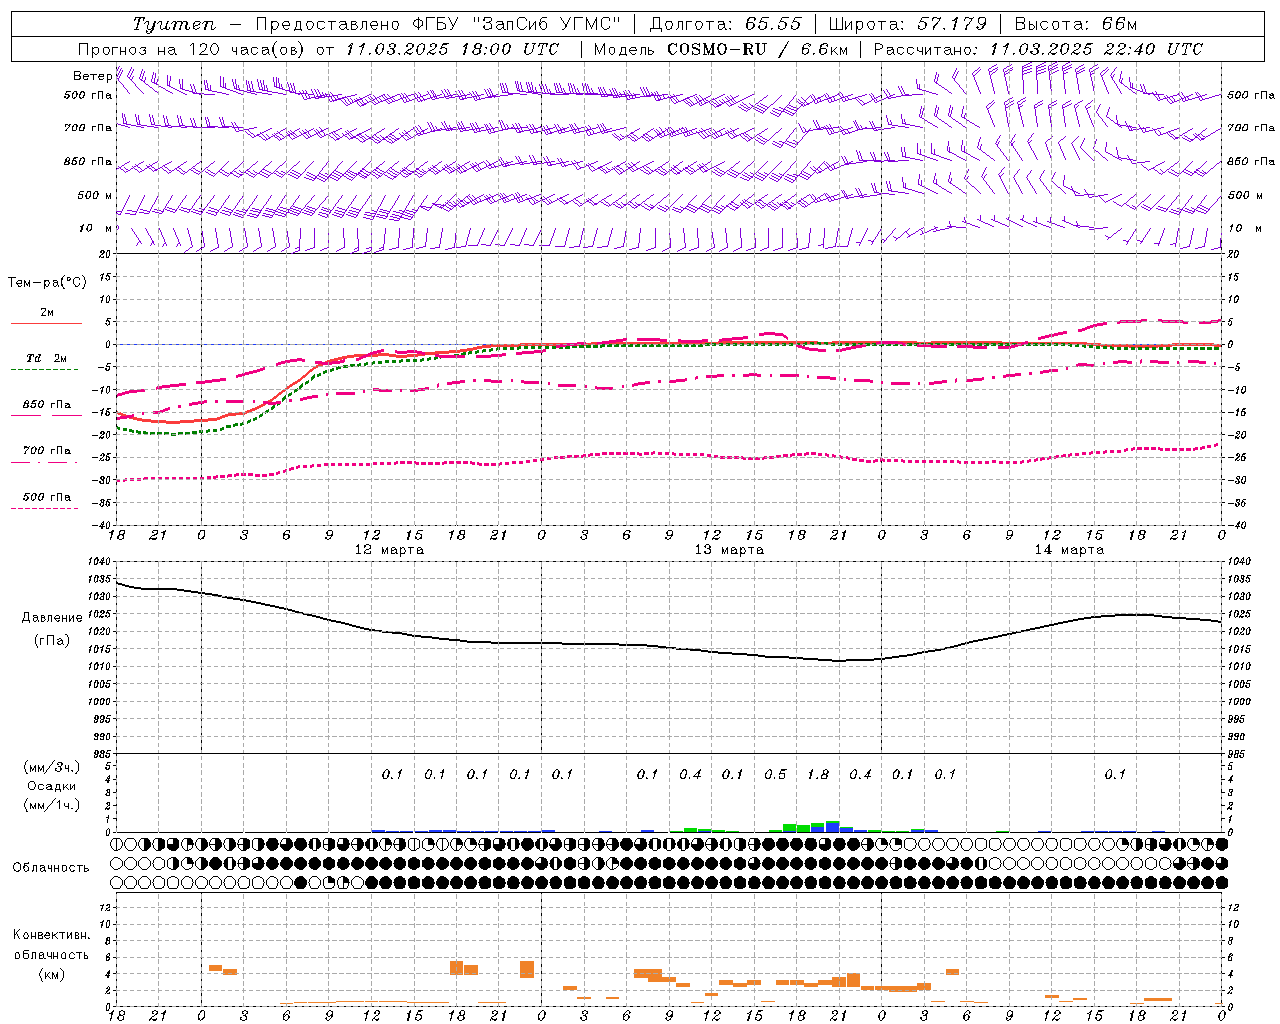Viewport: 1280px width, 1024px height.
Task: Click the Ветер wind panel label
Action: point(92,76)
